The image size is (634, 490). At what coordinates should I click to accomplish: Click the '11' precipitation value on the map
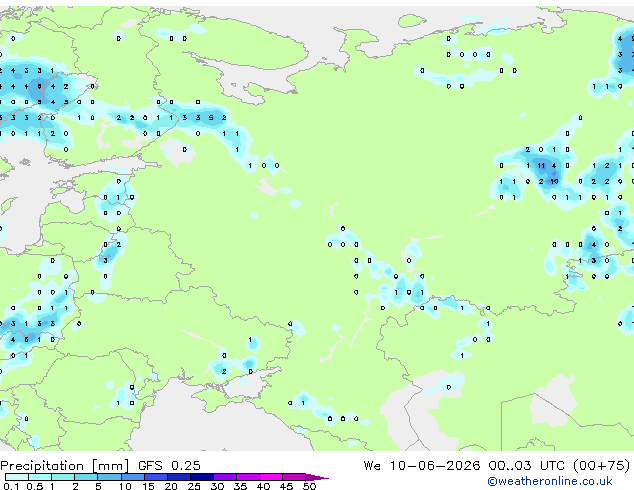[541, 165]
